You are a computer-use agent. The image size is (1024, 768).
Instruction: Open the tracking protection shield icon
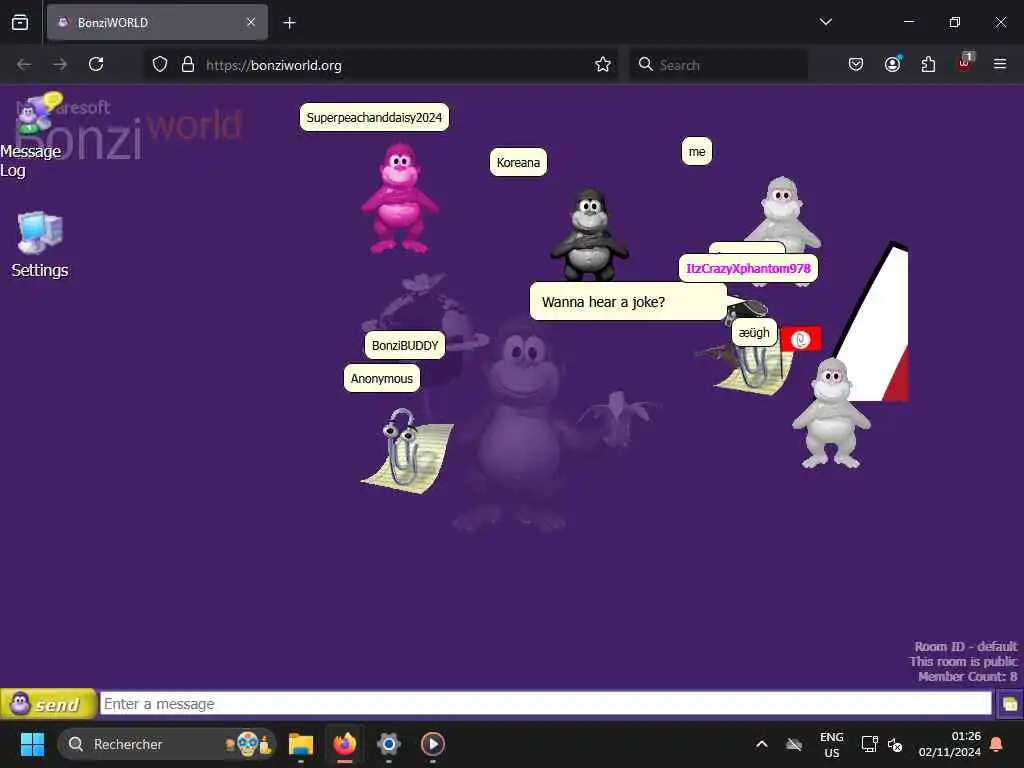[x=160, y=65]
